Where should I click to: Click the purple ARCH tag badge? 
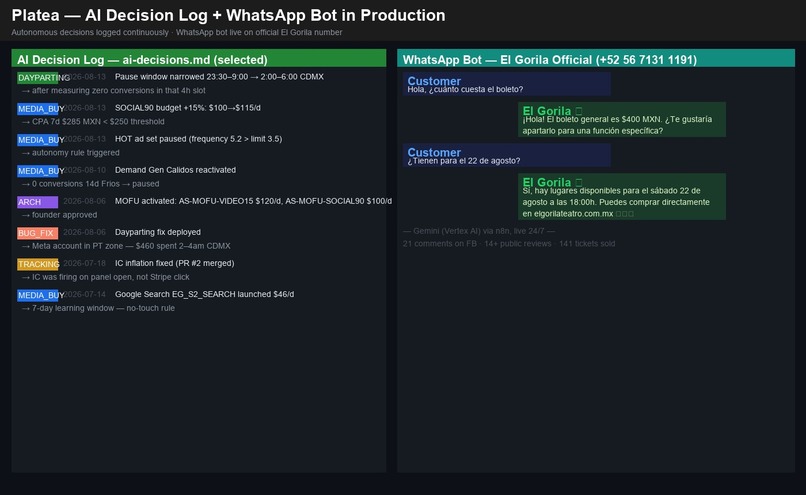pos(38,202)
